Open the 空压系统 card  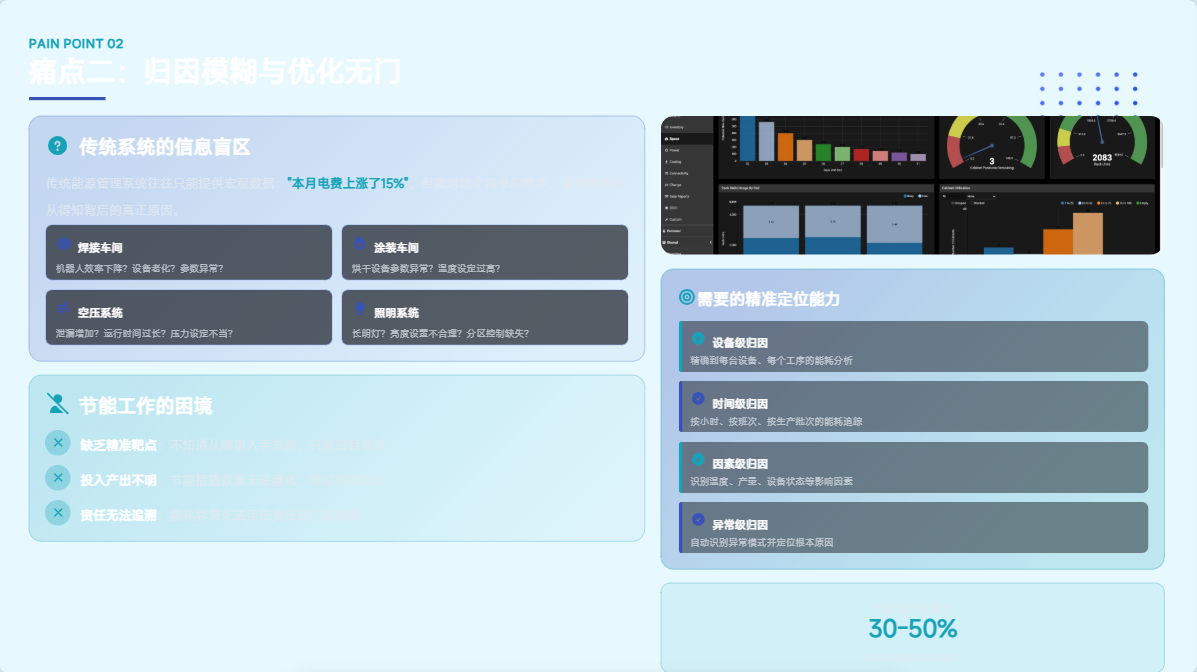coord(189,318)
